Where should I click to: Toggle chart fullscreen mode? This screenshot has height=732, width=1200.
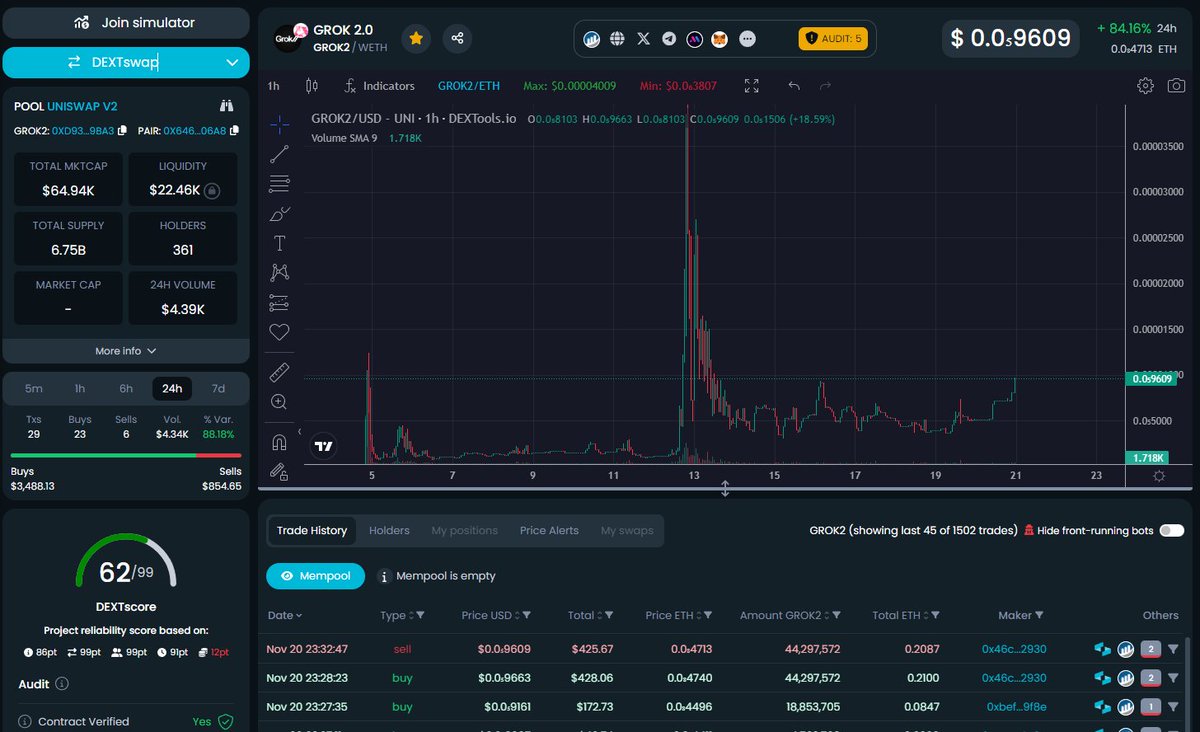tap(751, 86)
